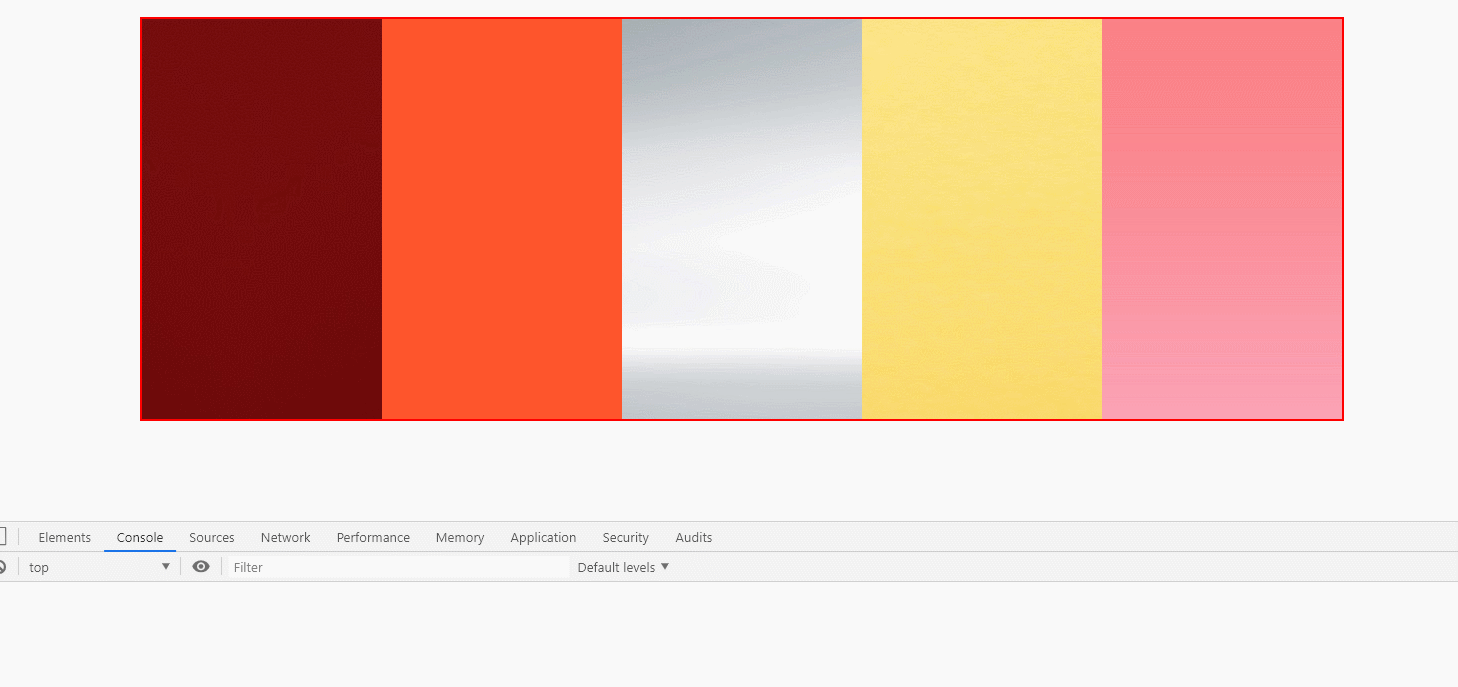Open the Memory tab

click(460, 537)
